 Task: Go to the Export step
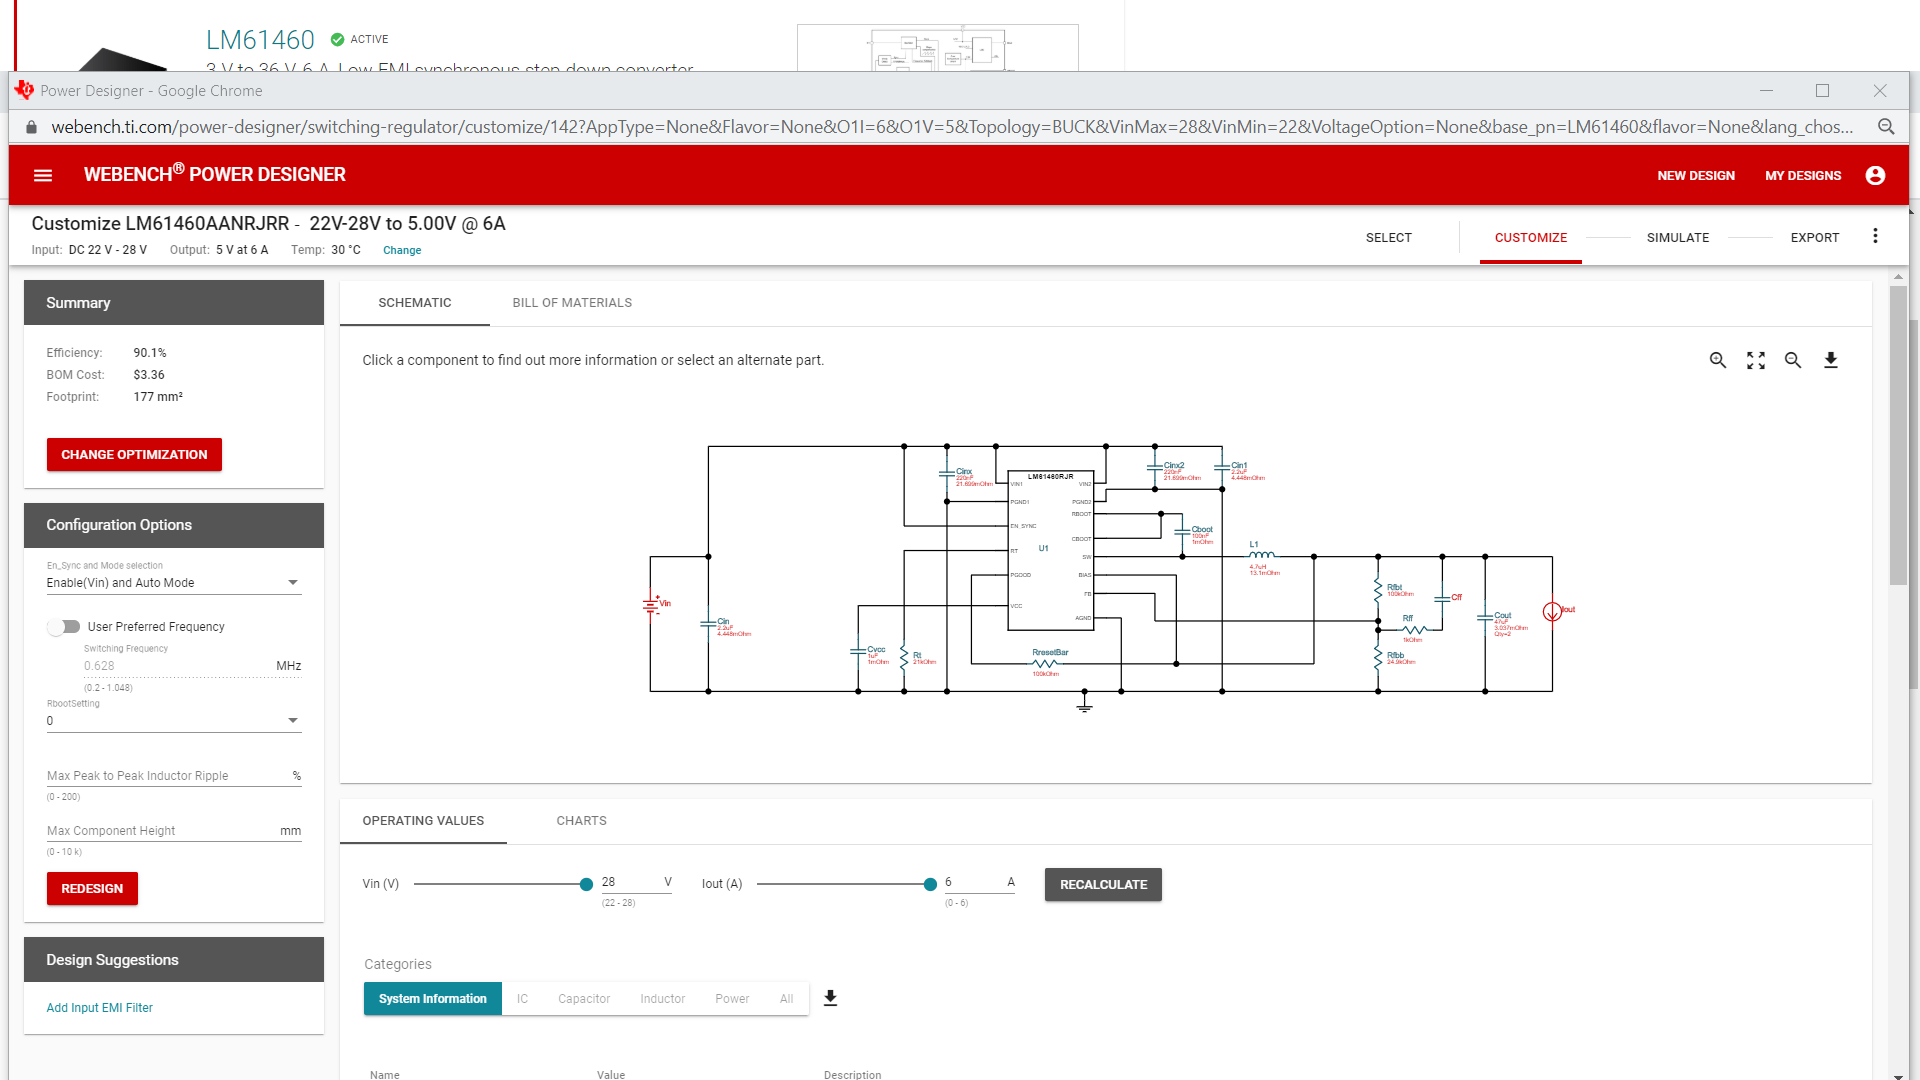[1815, 238]
